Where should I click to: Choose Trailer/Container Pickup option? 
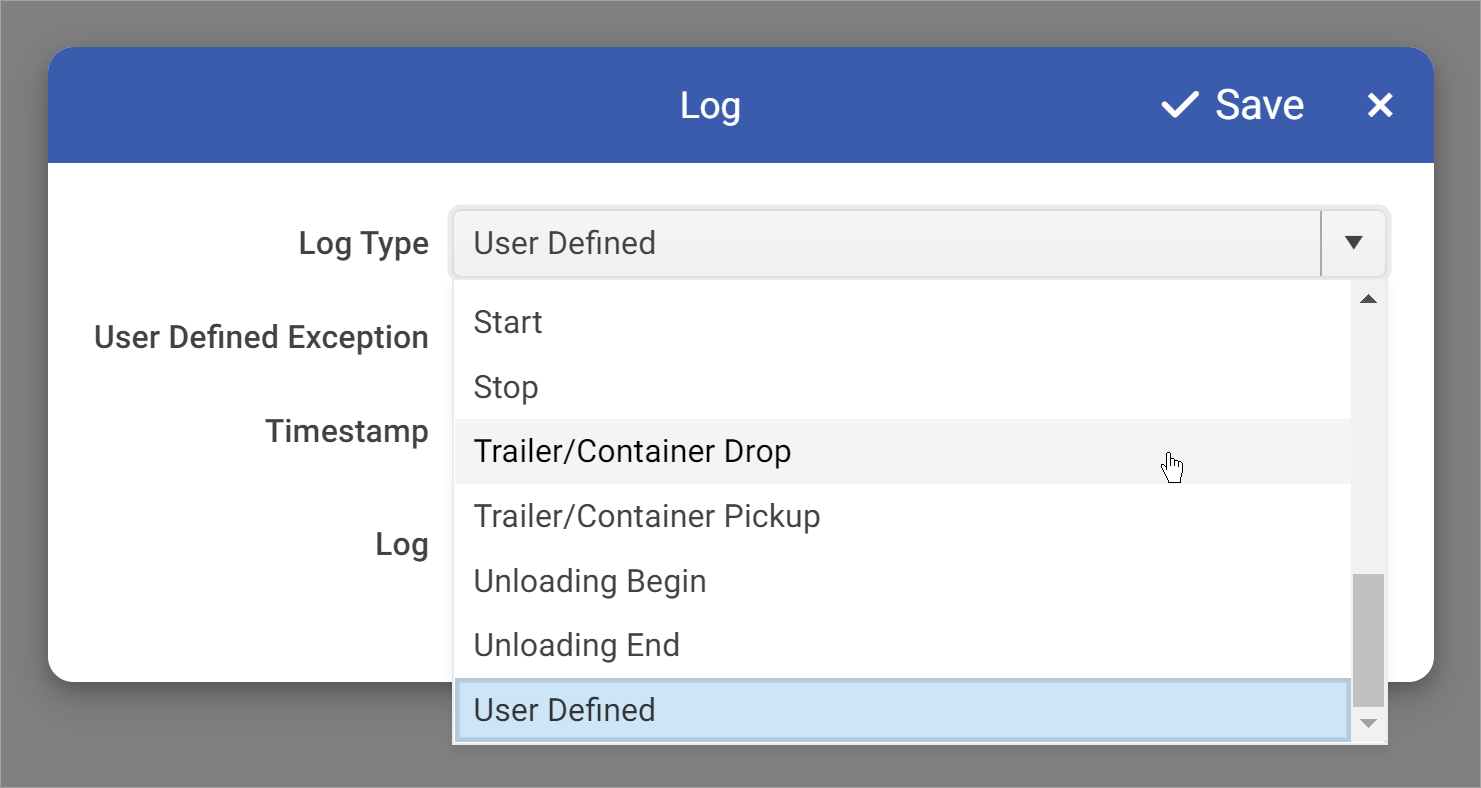[902, 516]
